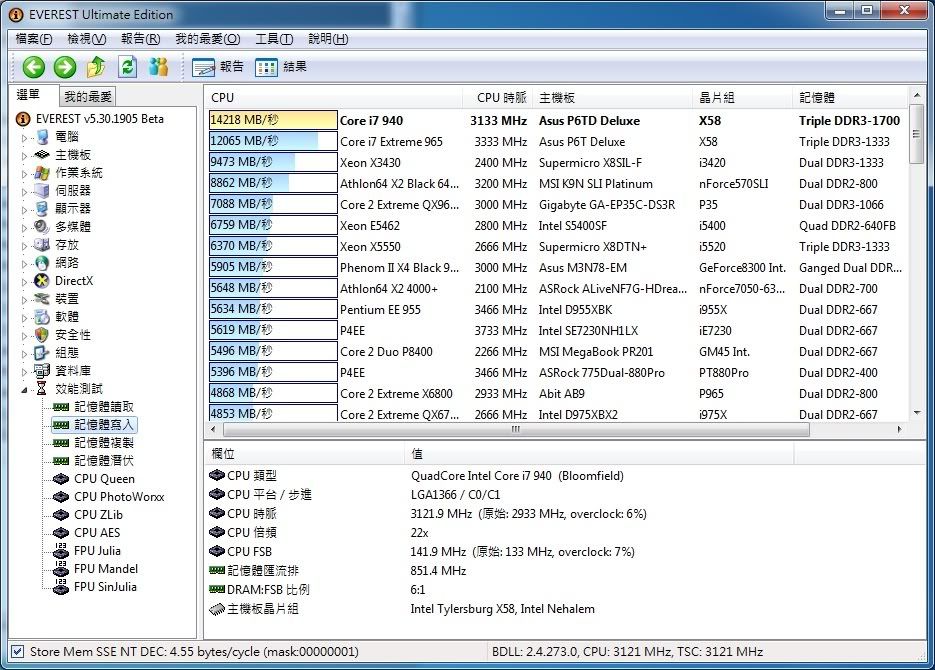Open the 檢視(V) menu
This screenshot has height=670, width=935.
coord(86,39)
